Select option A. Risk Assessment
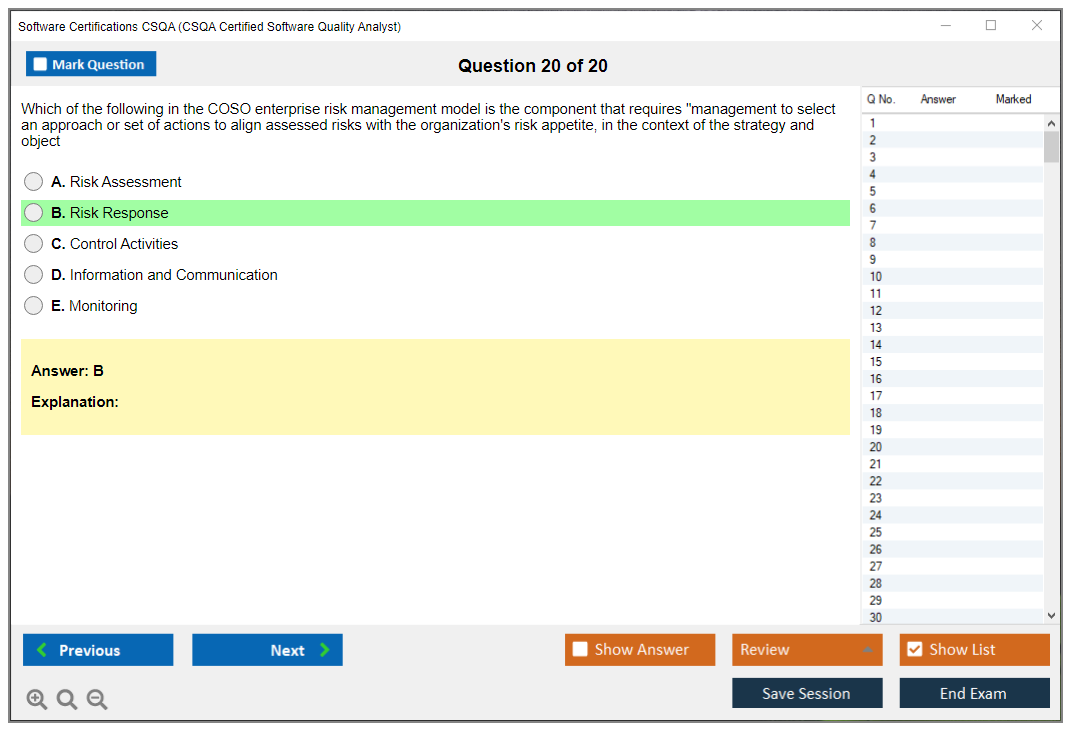 pyautogui.click(x=34, y=182)
